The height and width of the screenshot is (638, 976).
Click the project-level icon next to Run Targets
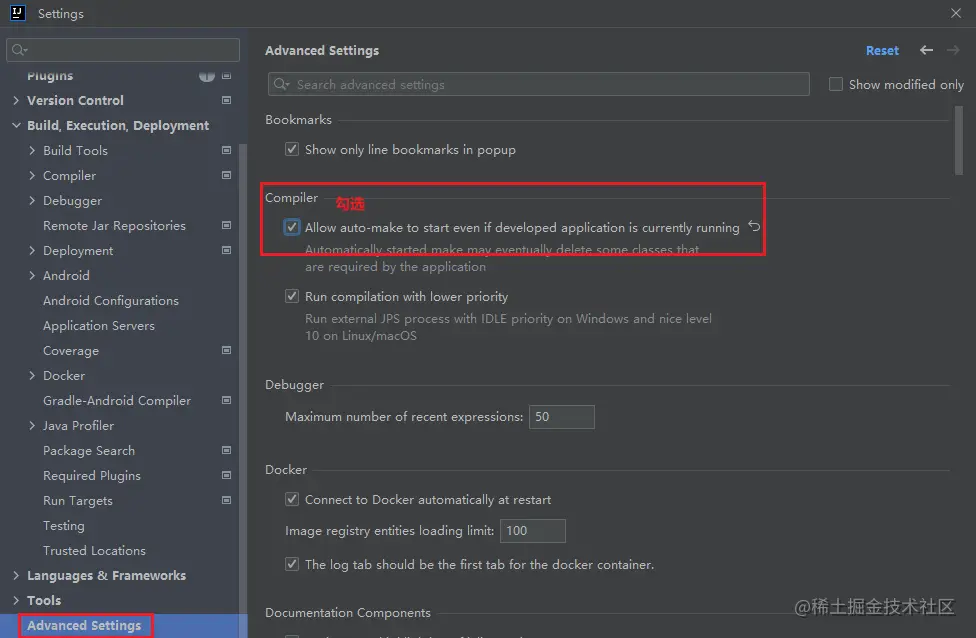(227, 500)
